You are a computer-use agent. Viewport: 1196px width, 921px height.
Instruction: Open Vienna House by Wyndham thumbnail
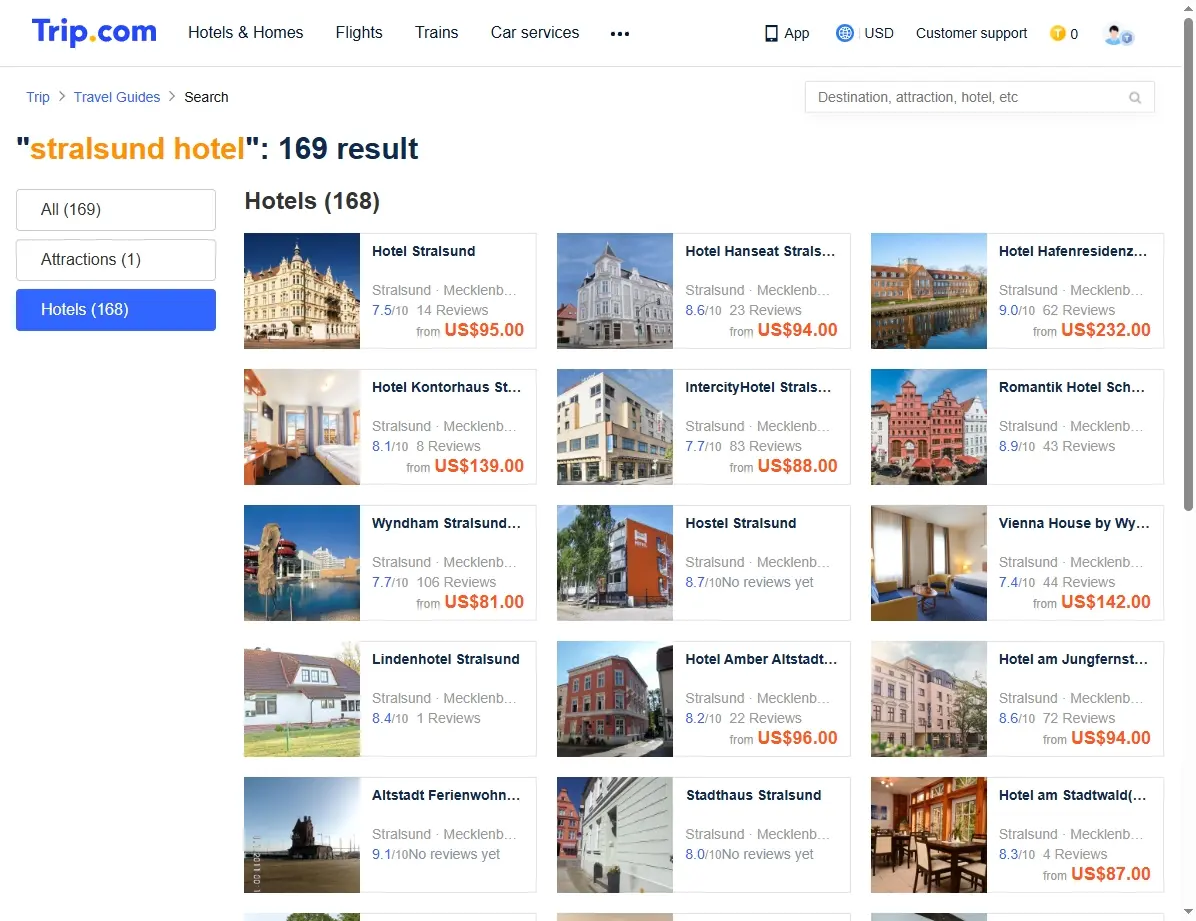tap(928, 562)
